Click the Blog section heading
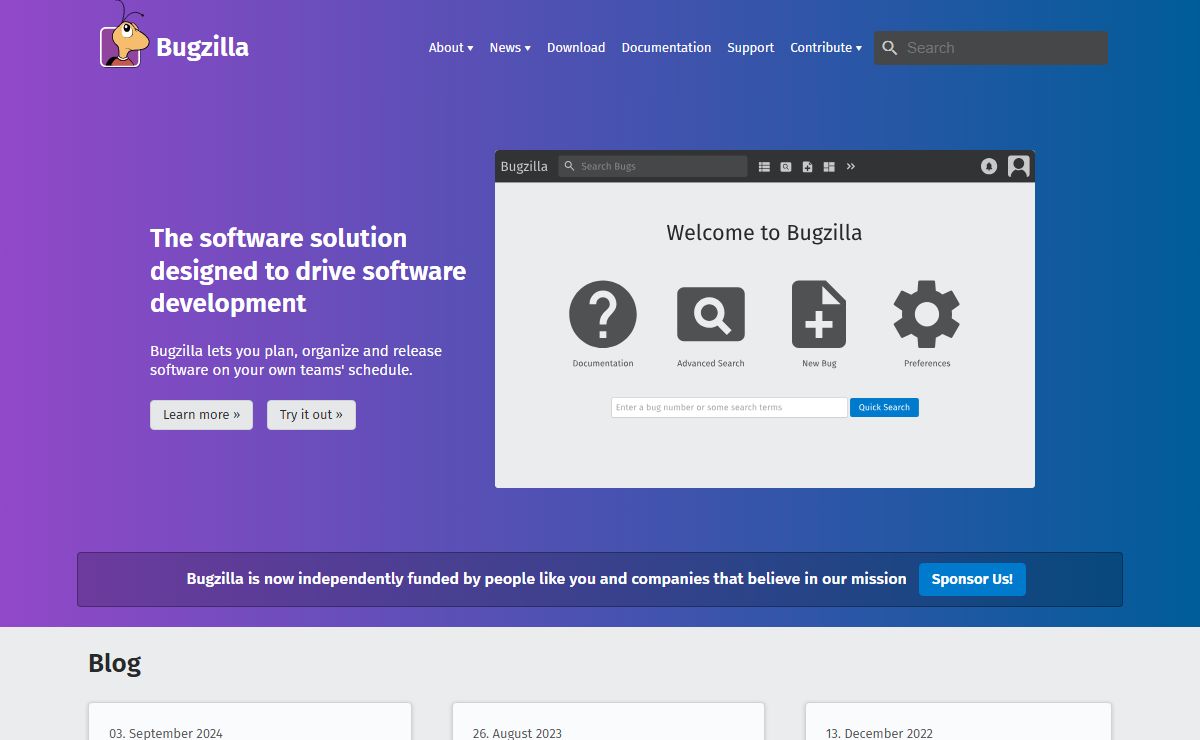The height and width of the screenshot is (740, 1200). point(115,663)
